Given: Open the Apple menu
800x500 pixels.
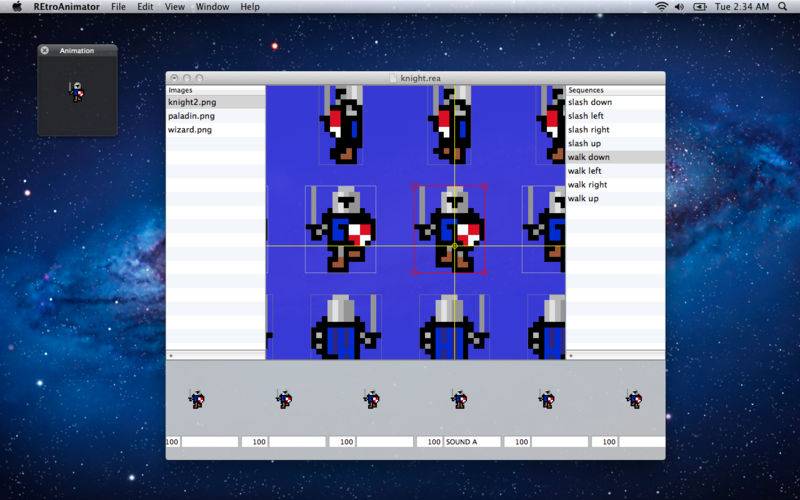Looking at the screenshot, I should pyautogui.click(x=16, y=7).
